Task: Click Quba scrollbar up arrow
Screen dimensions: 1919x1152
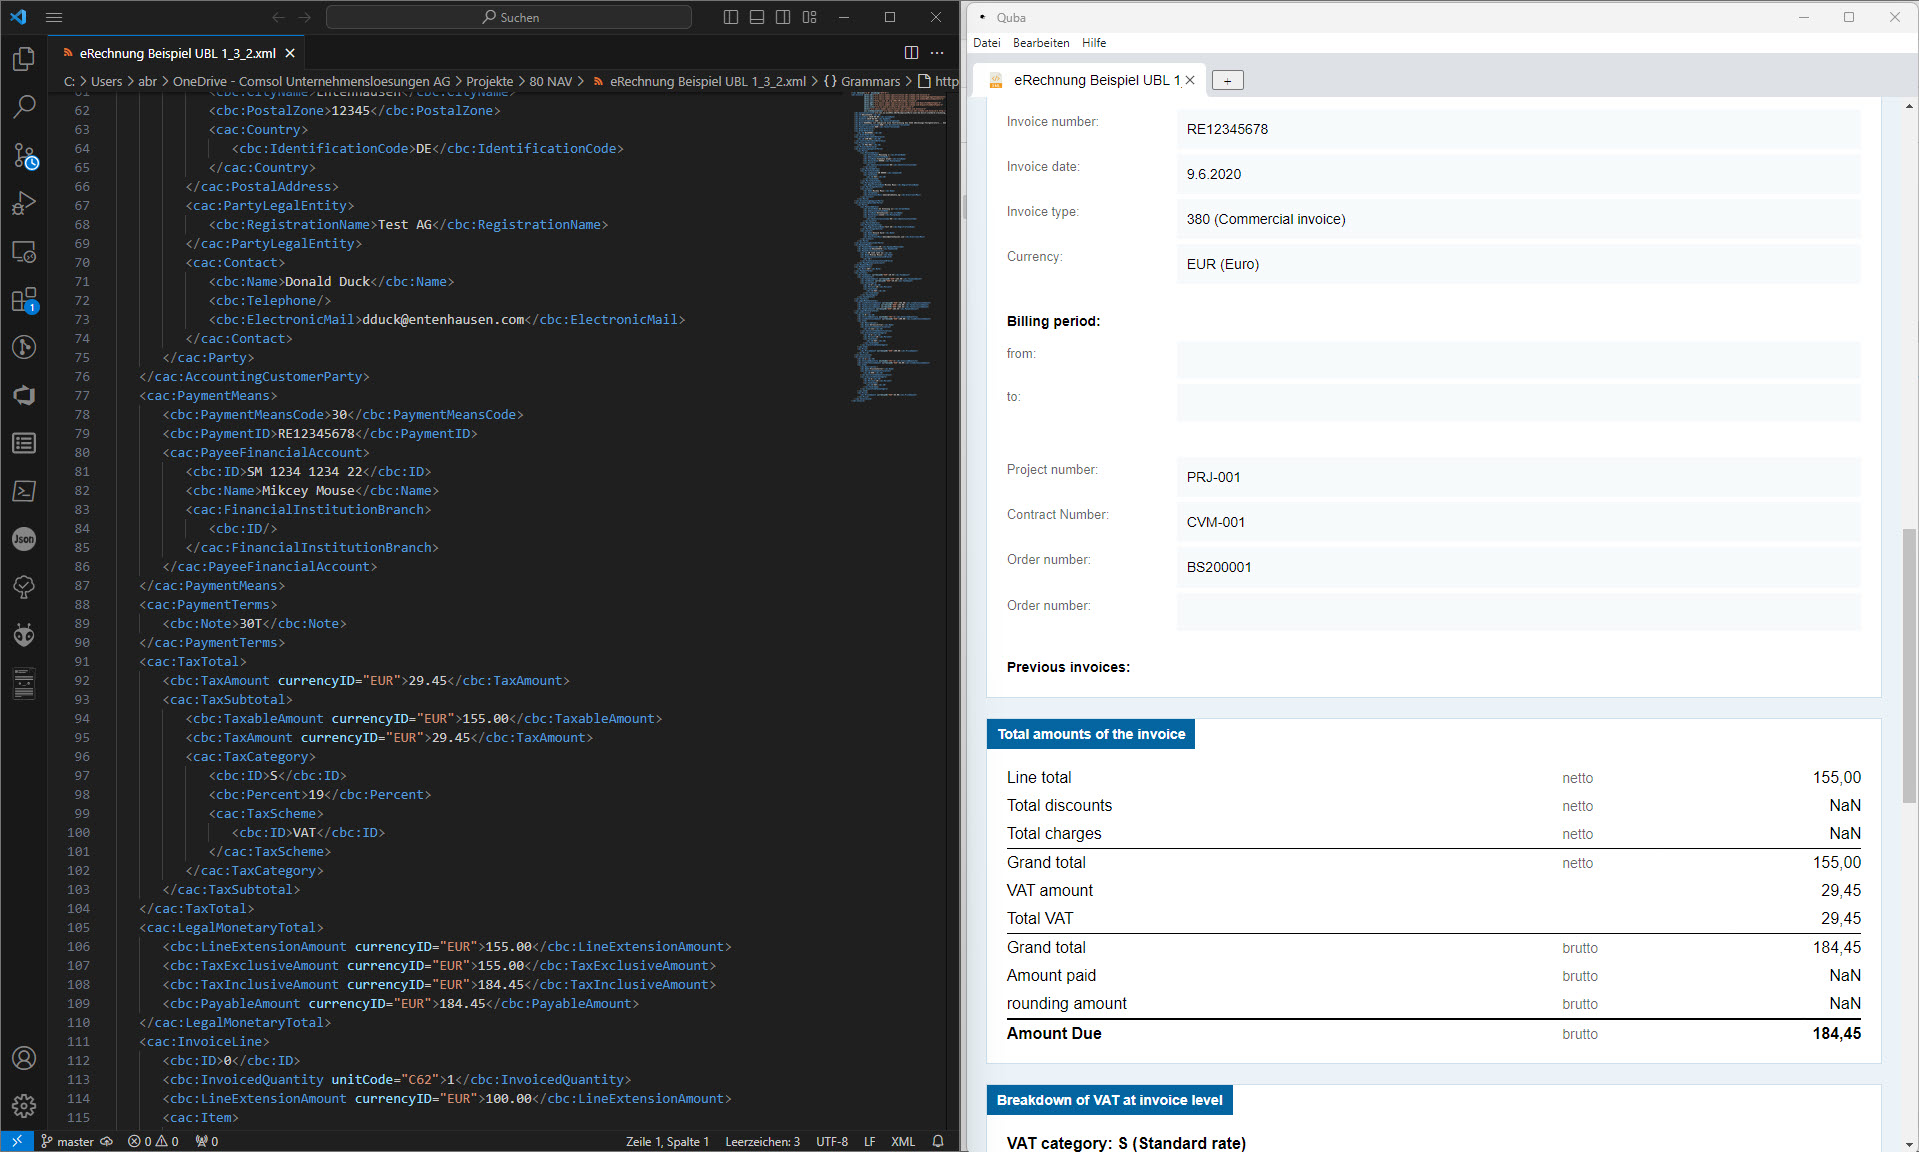Action: pyautogui.click(x=1909, y=105)
